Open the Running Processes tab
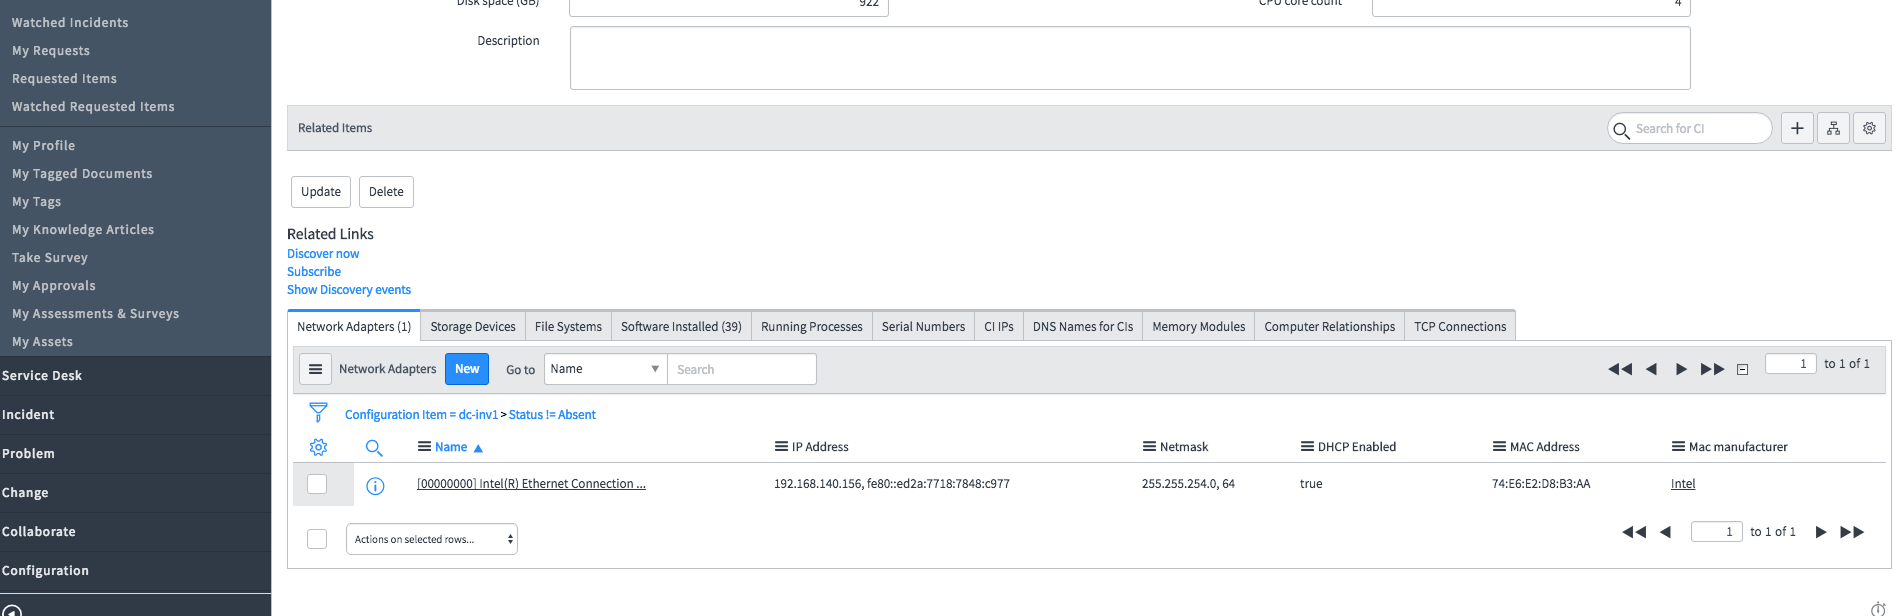 [811, 327]
